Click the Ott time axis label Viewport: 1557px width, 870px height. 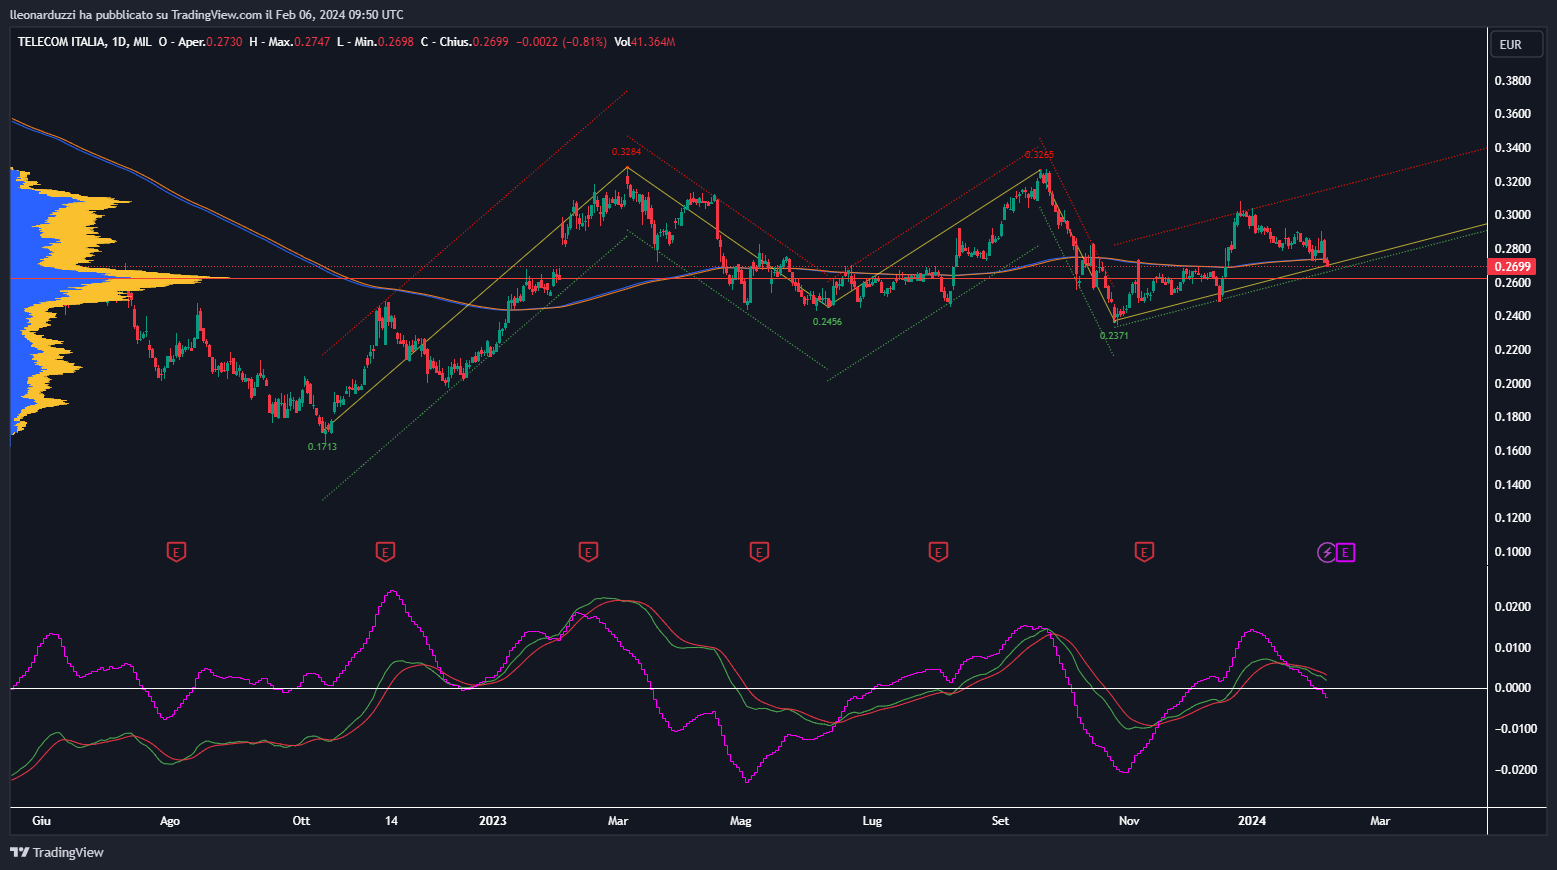301,821
